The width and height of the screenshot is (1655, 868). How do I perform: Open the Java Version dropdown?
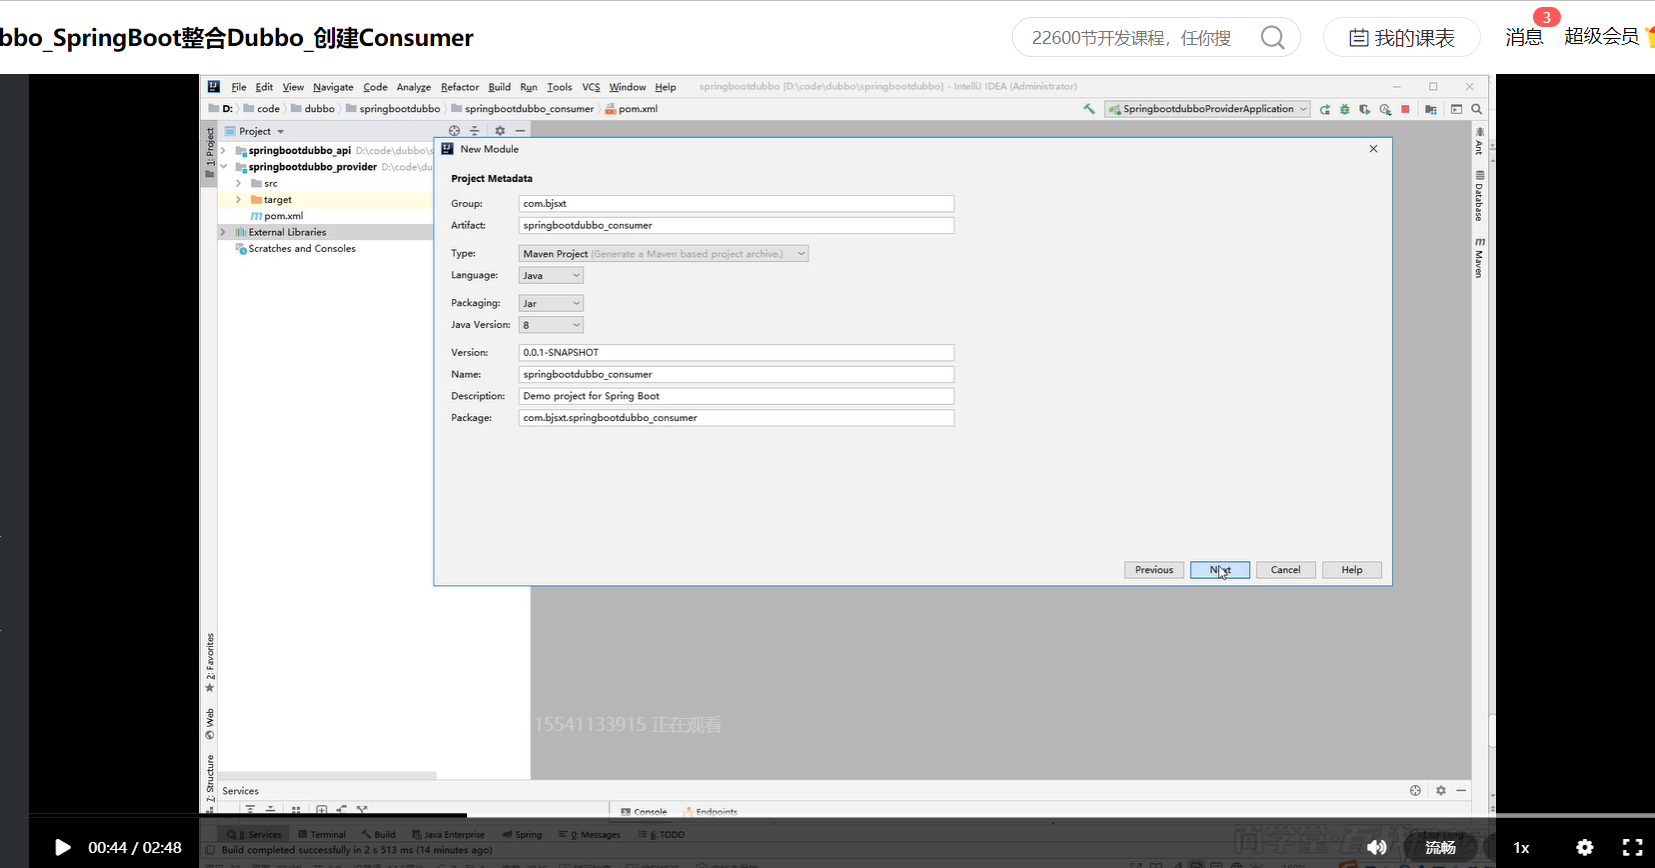551,325
